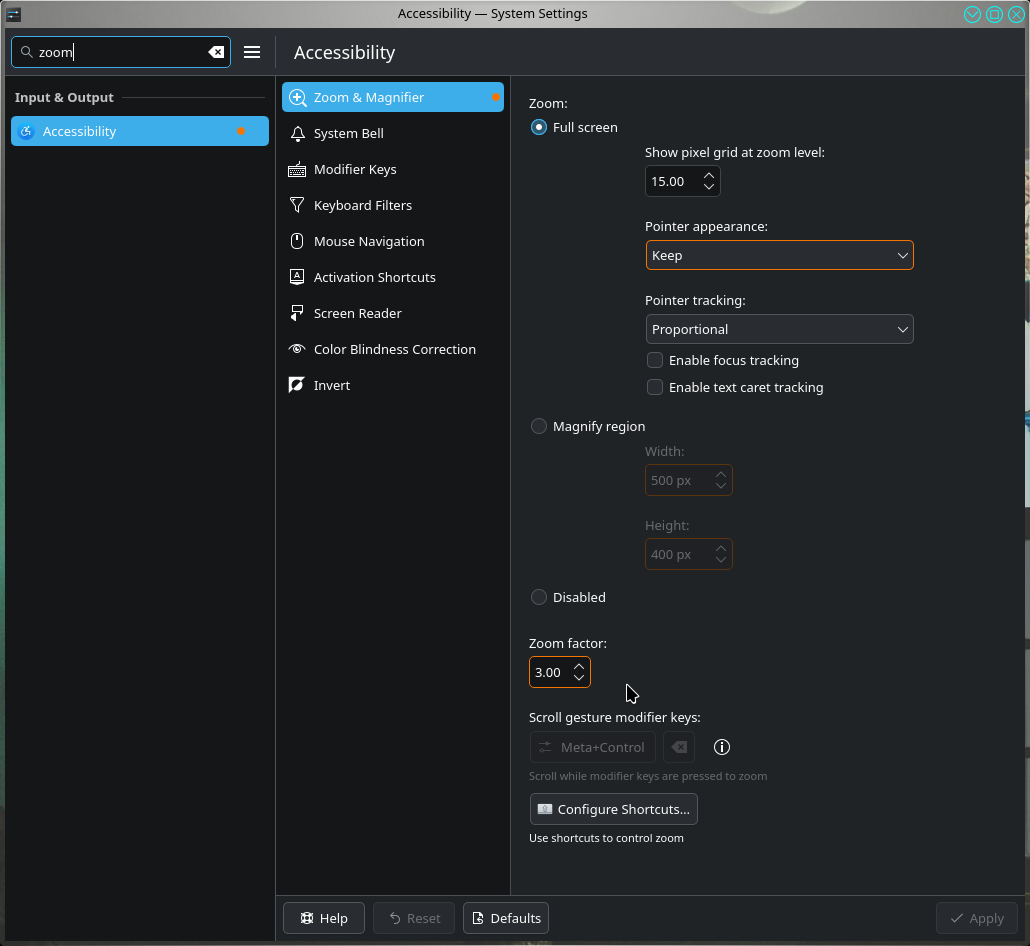Screen dimensions: 1030x946
Task: Open Color Blindness Correction page
Action: tap(393, 349)
